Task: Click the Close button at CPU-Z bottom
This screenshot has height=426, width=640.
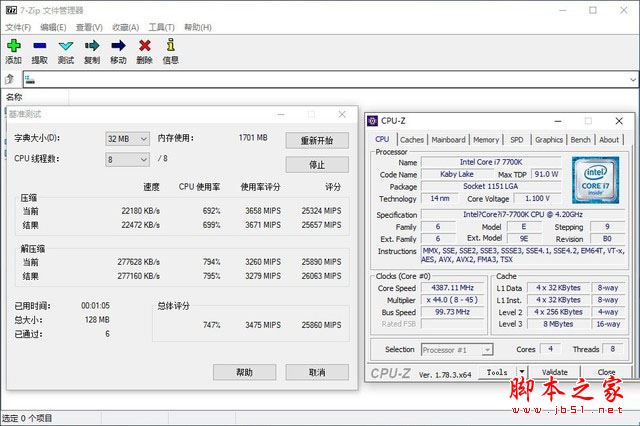Action: click(x=606, y=372)
